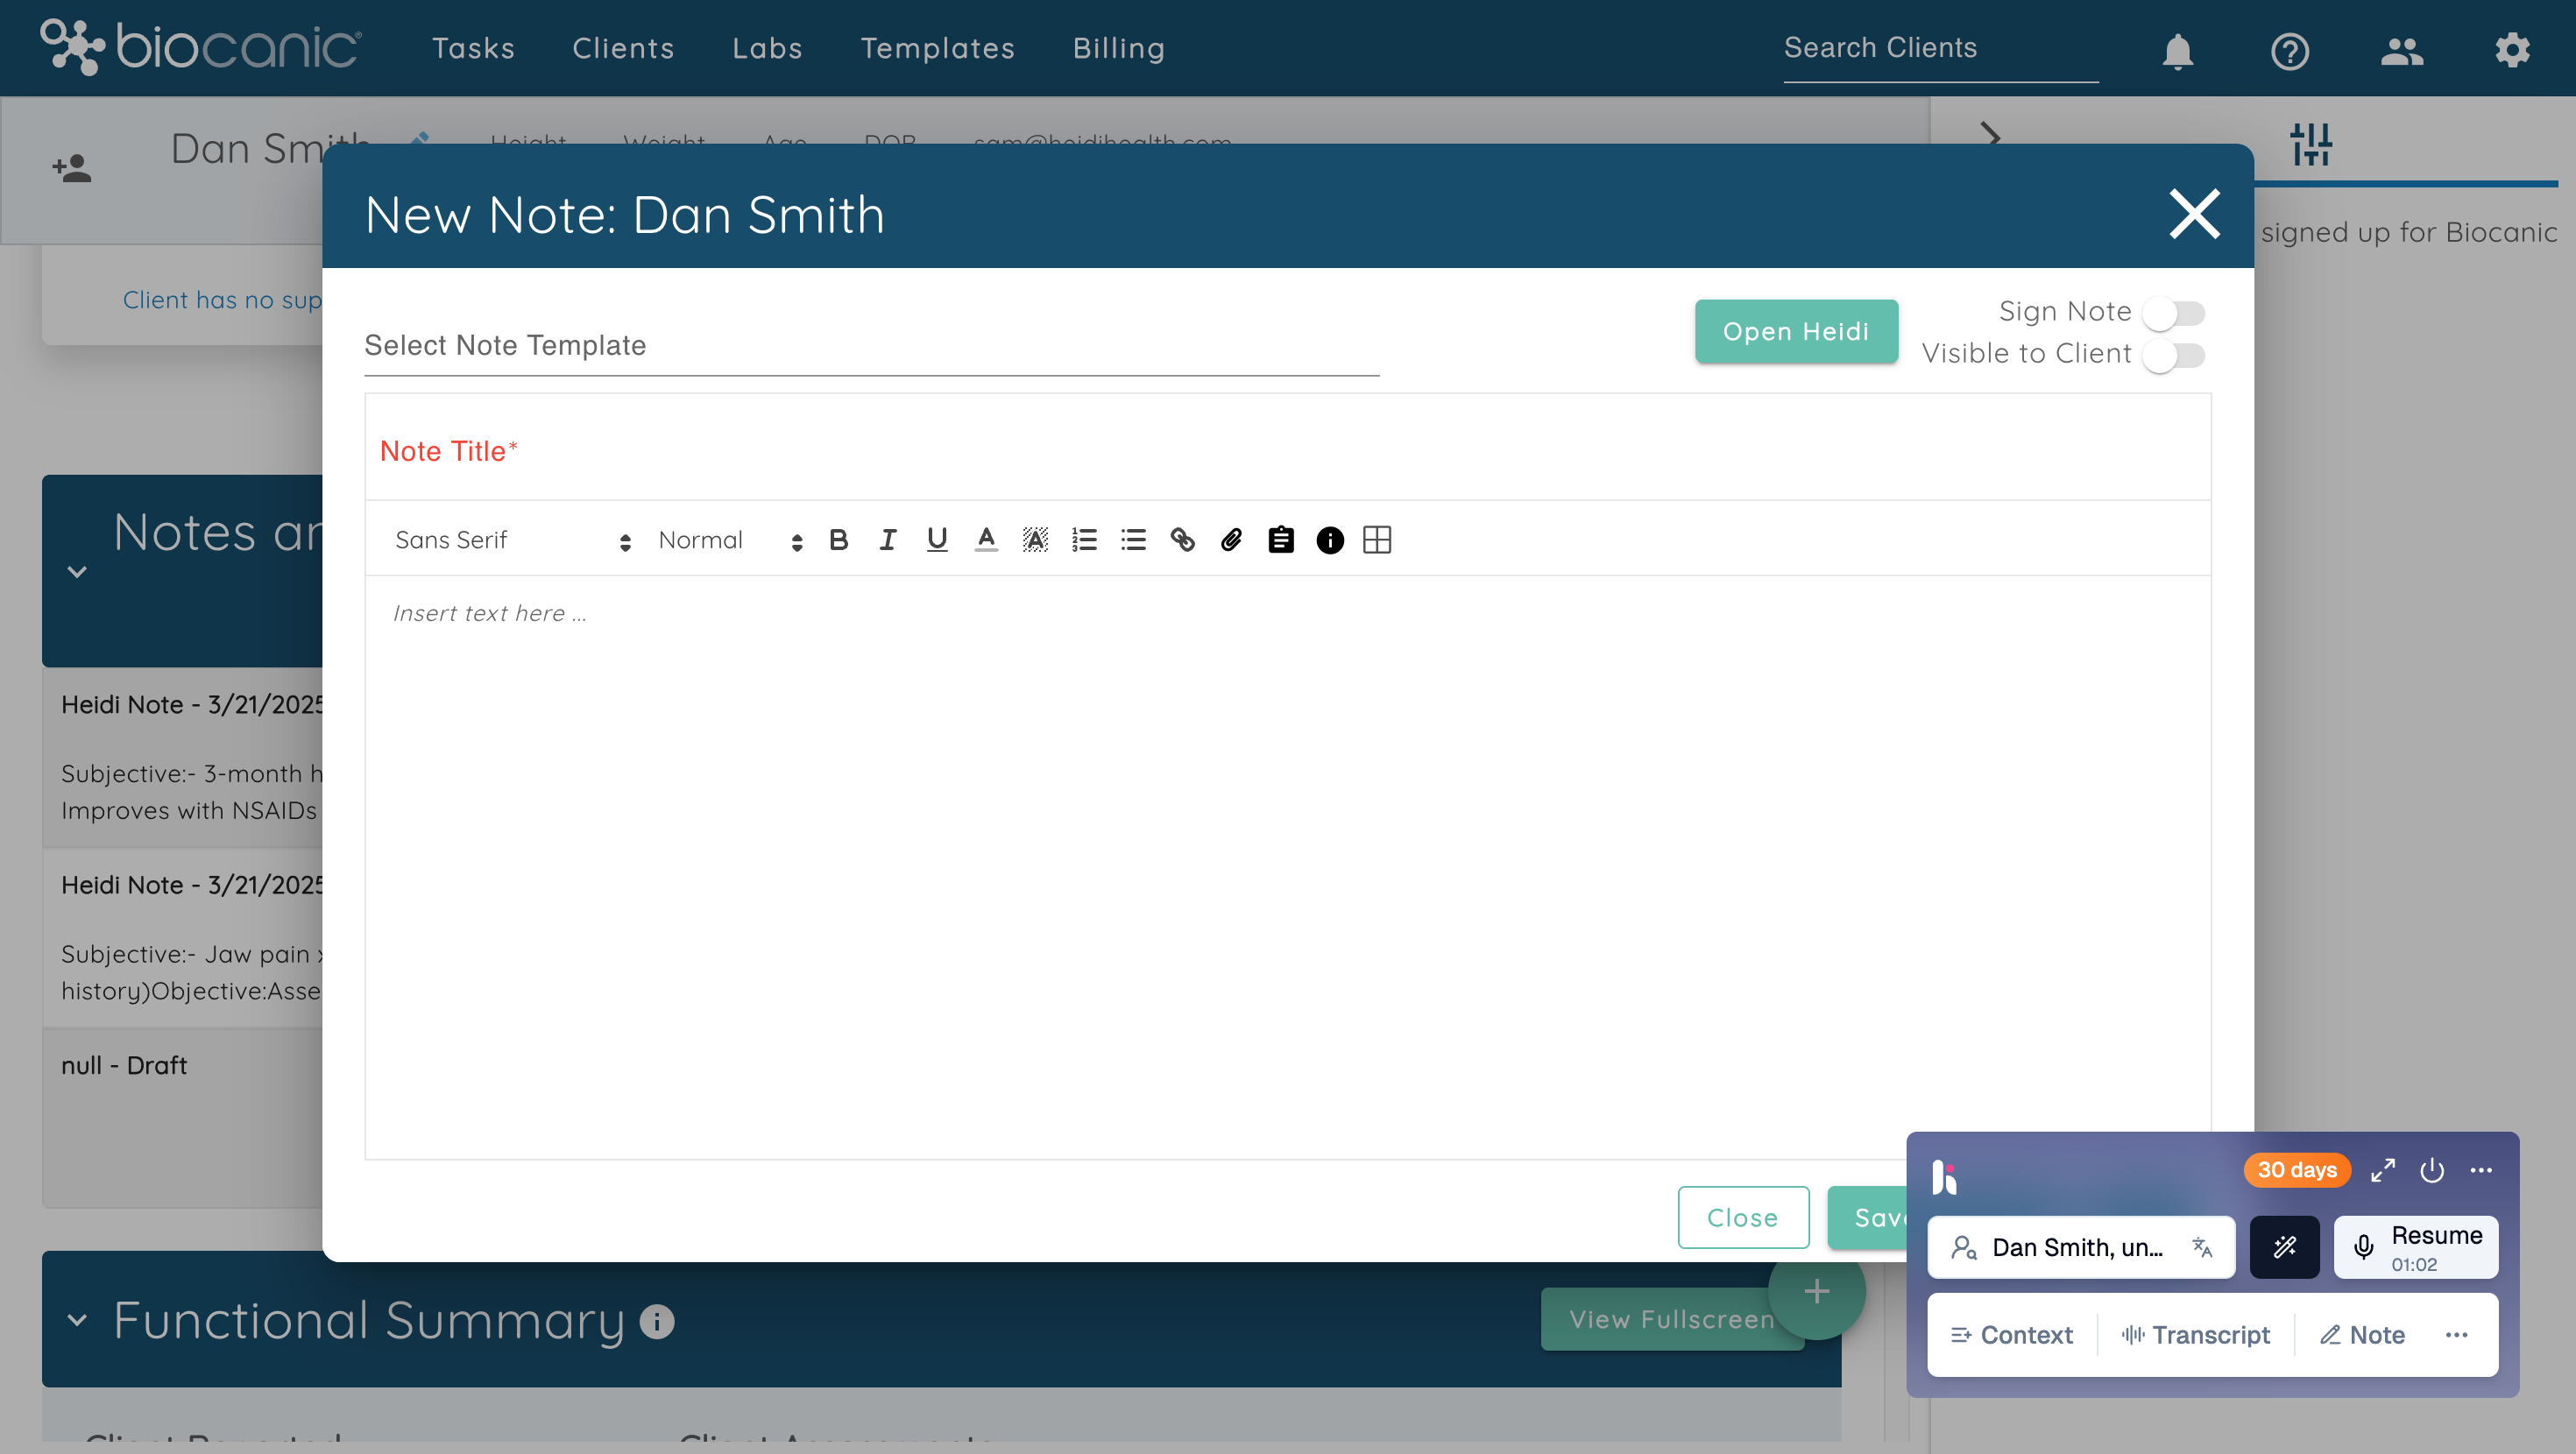Open the Tasks menu
This screenshot has height=1454, width=2576.
point(473,49)
